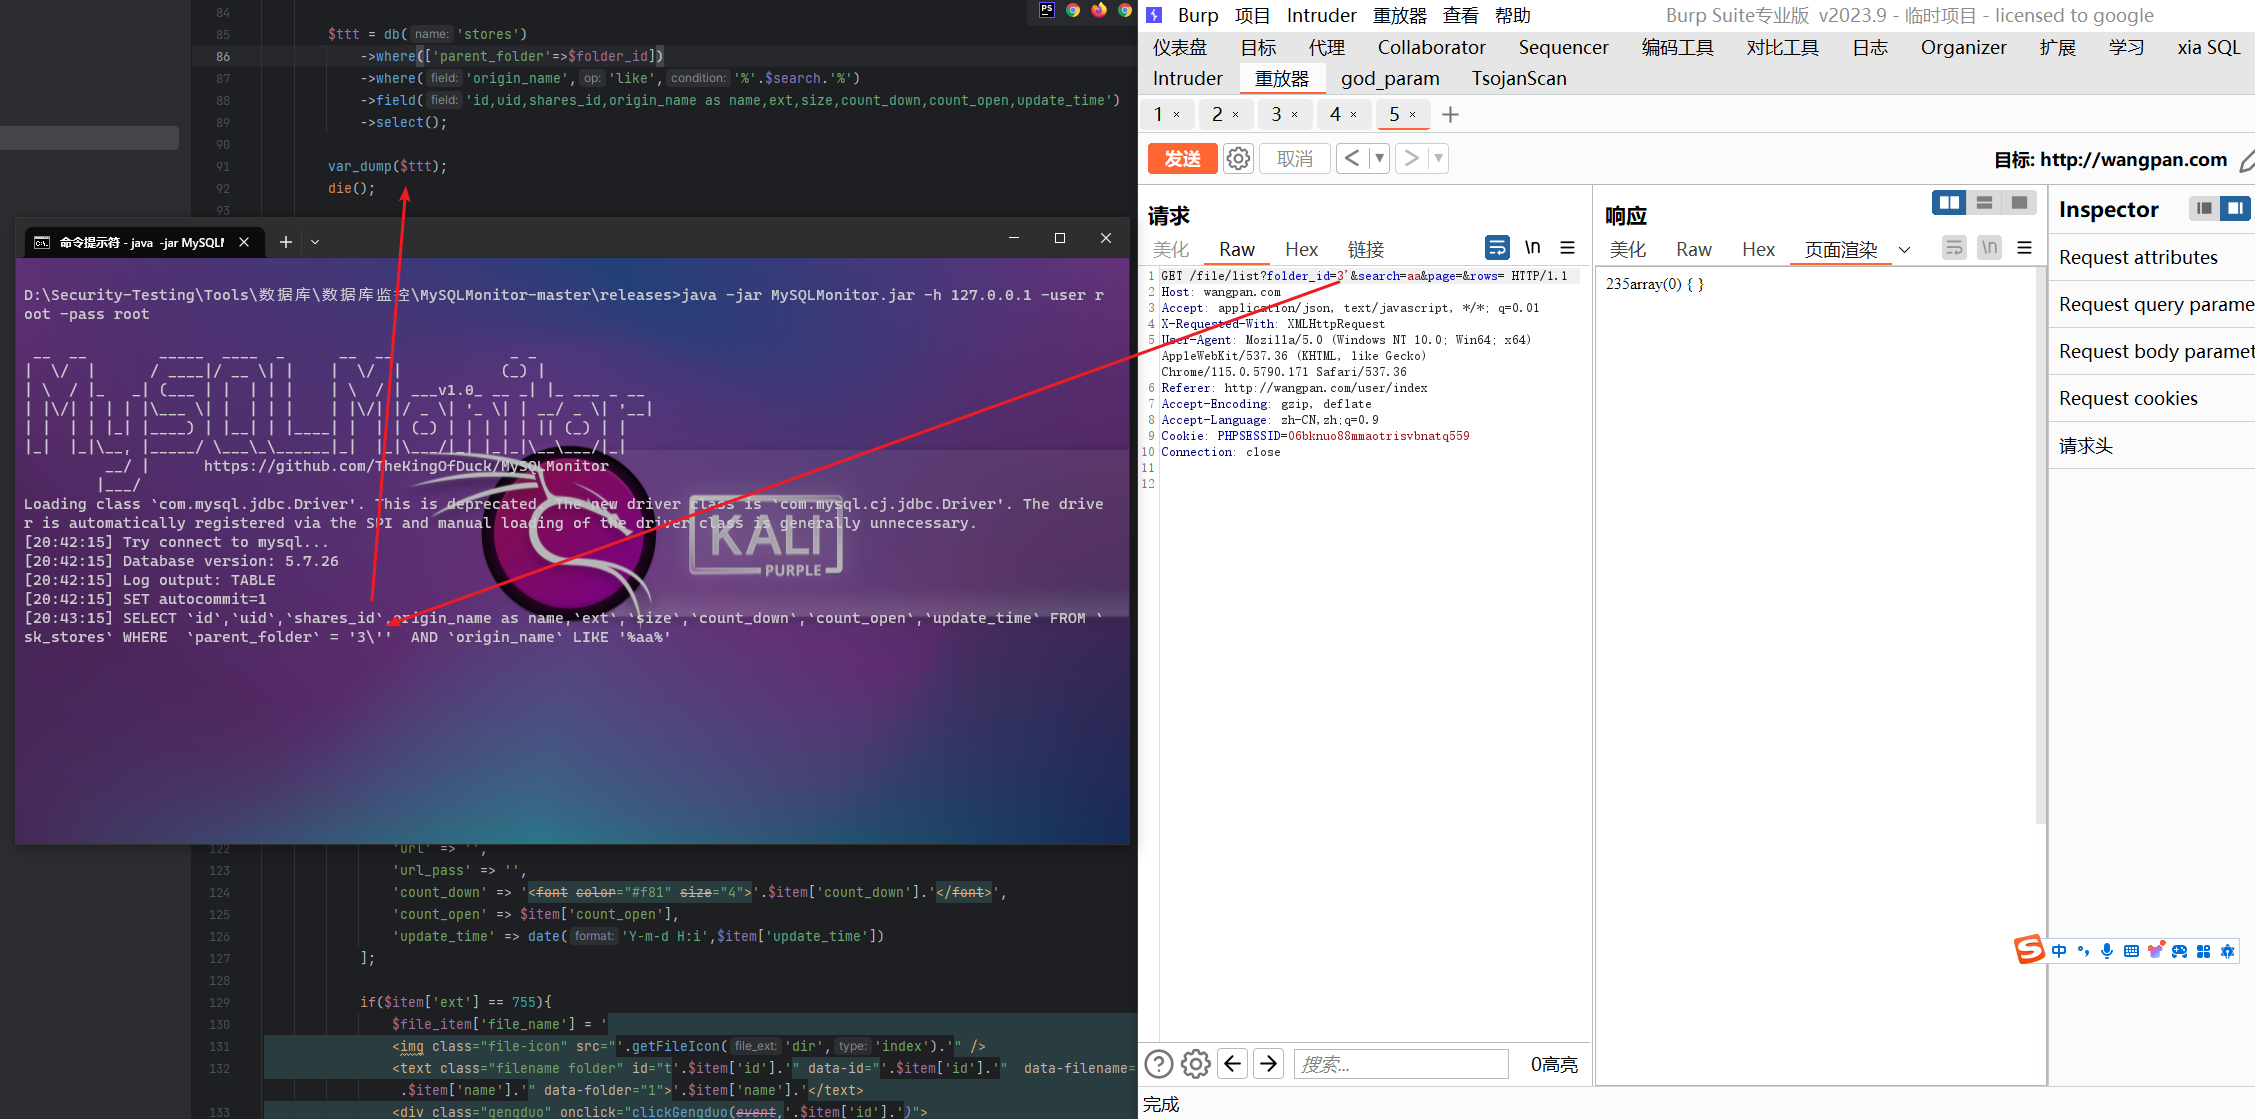
Task: Expand Request body parameters in Inspector
Action: (x=2152, y=351)
